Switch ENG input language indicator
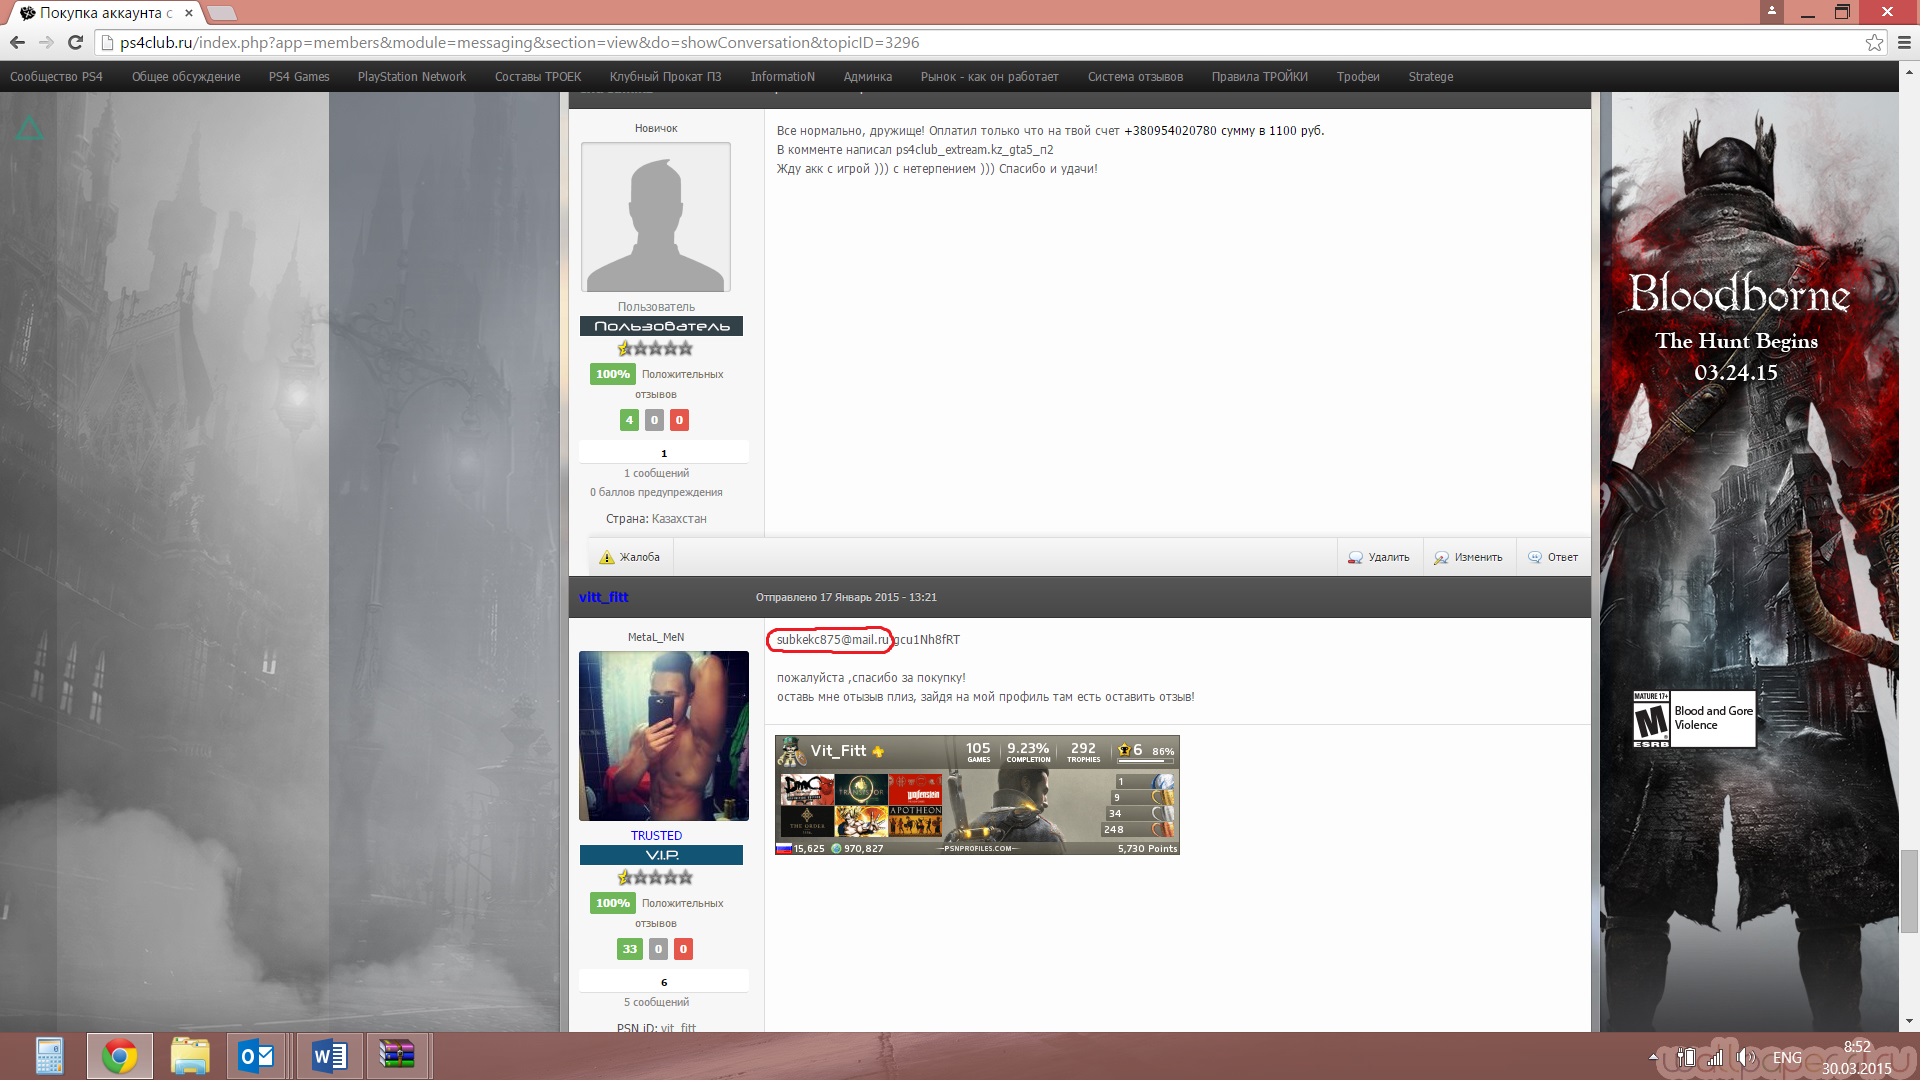The height and width of the screenshot is (1082, 1922). [1787, 1058]
